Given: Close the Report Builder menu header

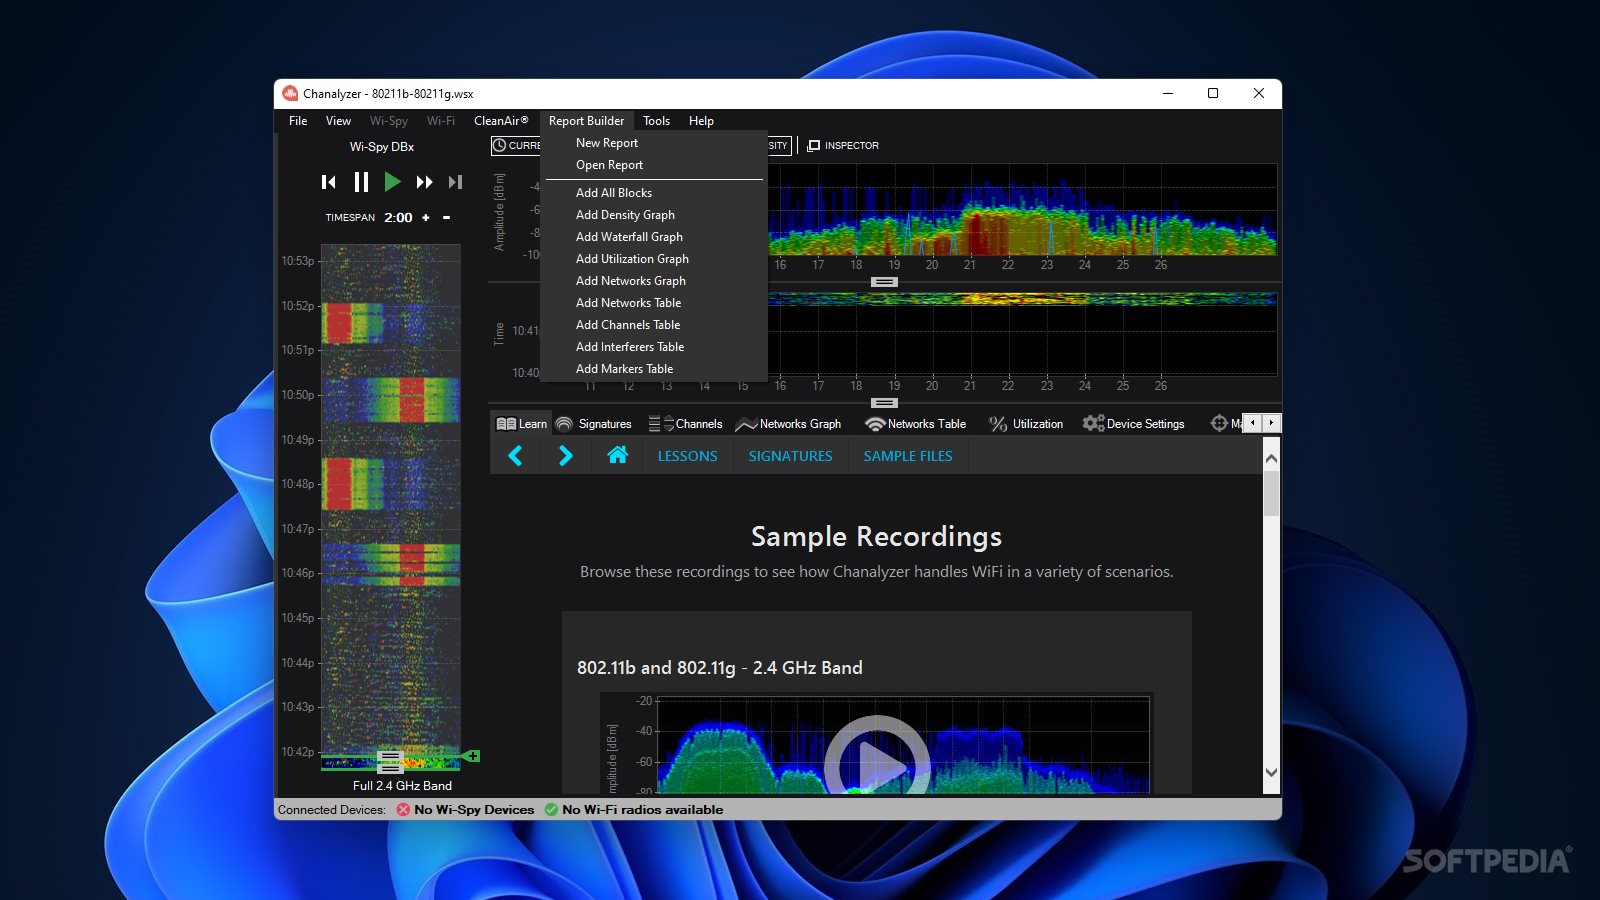Looking at the screenshot, I should pyautogui.click(x=586, y=121).
